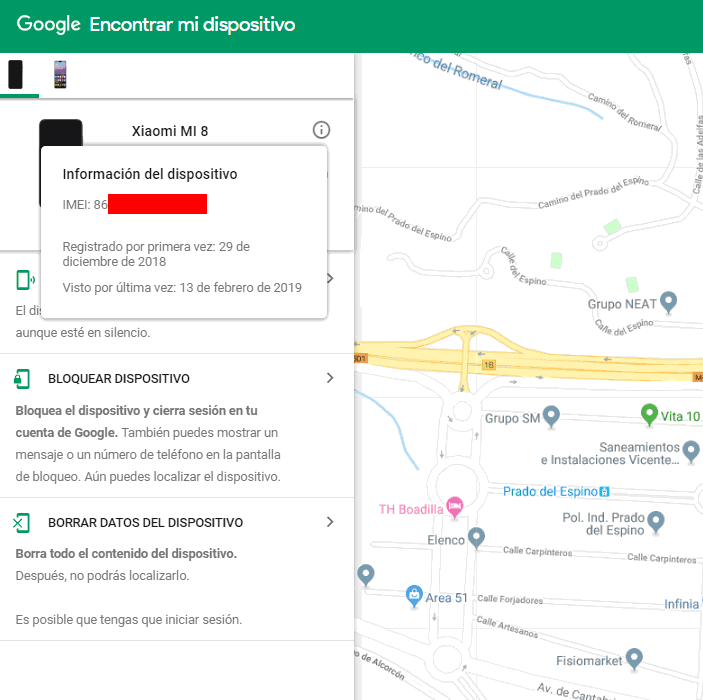Screen dimensions: 703x700
Task: Click Registrado por primera vez date text
Action: (156, 254)
